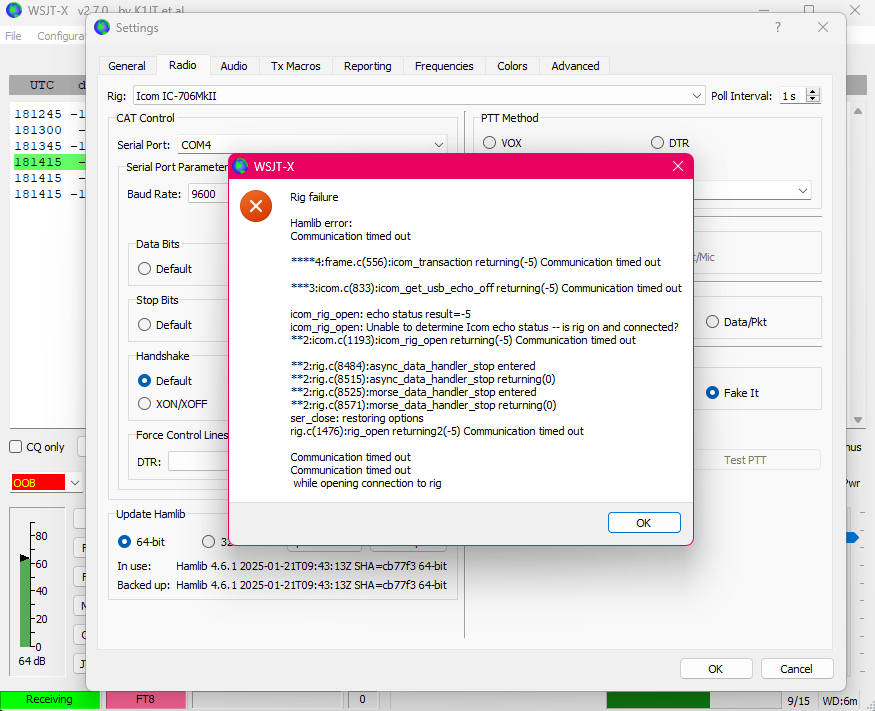The image size is (875, 711).
Task: Click Cancel in the Settings window
Action: click(796, 668)
